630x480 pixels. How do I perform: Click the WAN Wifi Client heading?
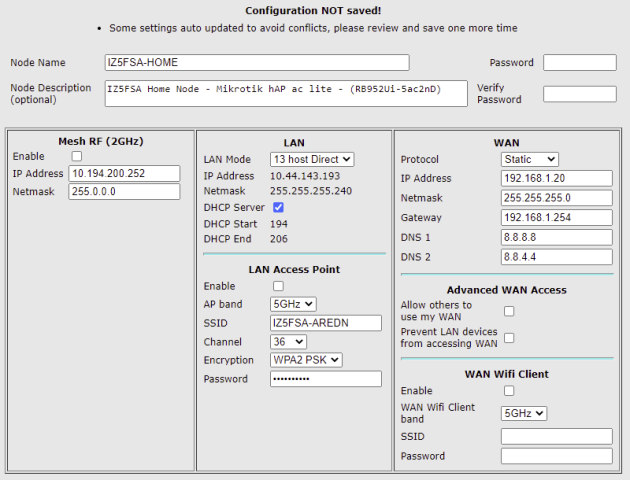507,374
